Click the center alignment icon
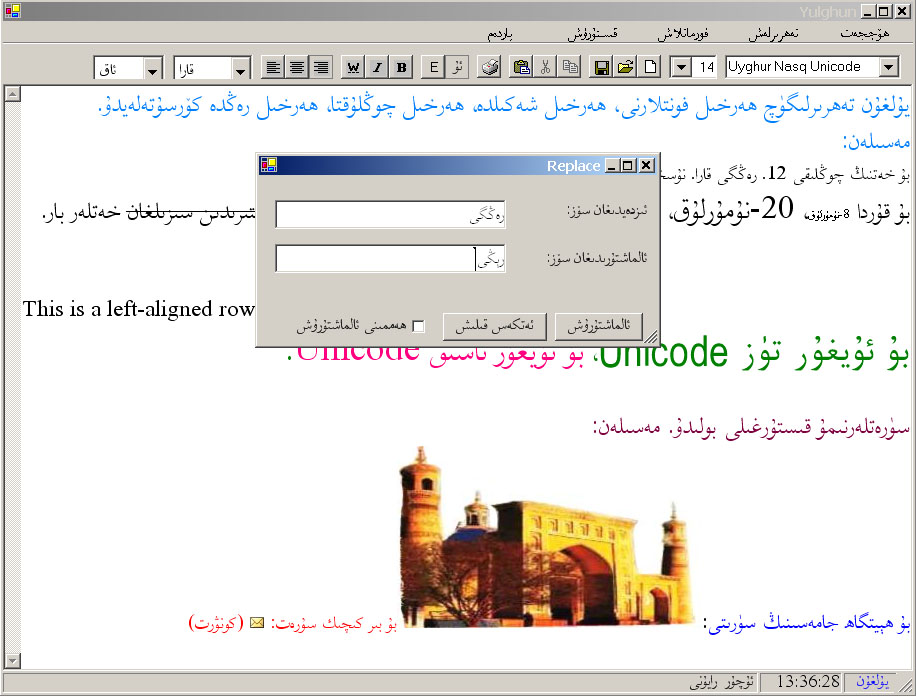The image size is (916, 696). [297, 68]
